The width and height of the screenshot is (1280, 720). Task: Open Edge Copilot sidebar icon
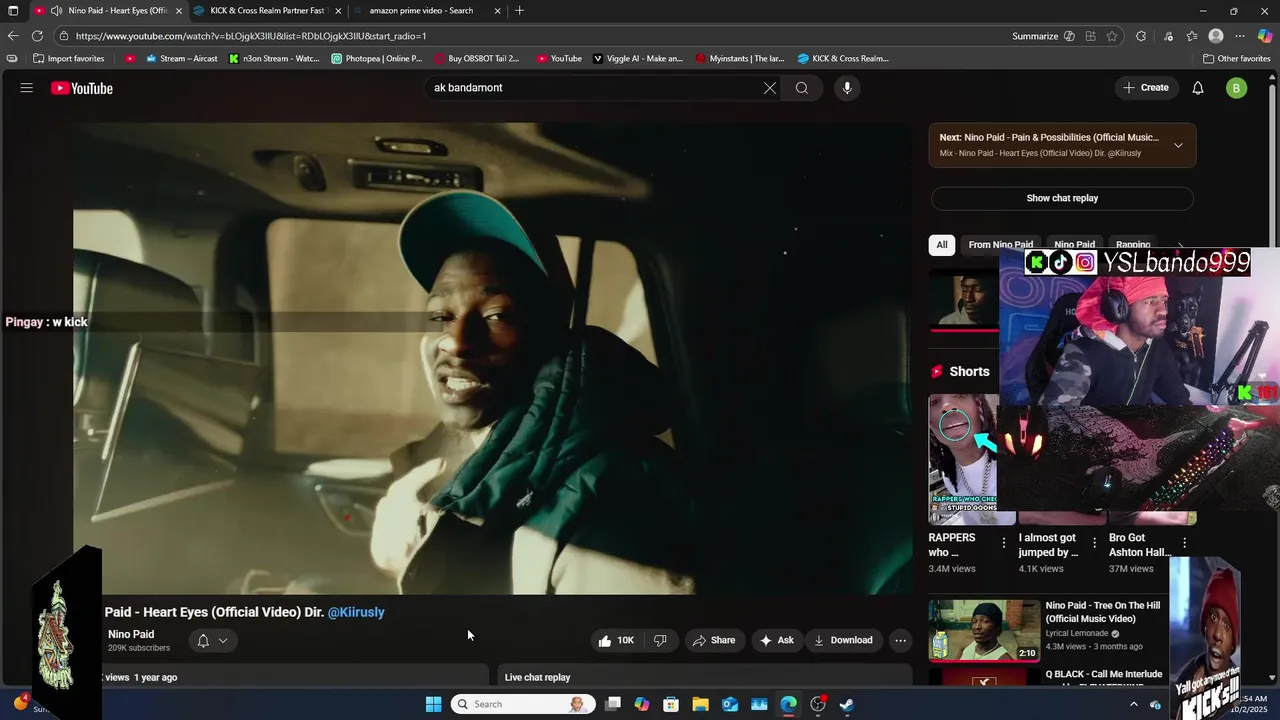[1264, 36]
